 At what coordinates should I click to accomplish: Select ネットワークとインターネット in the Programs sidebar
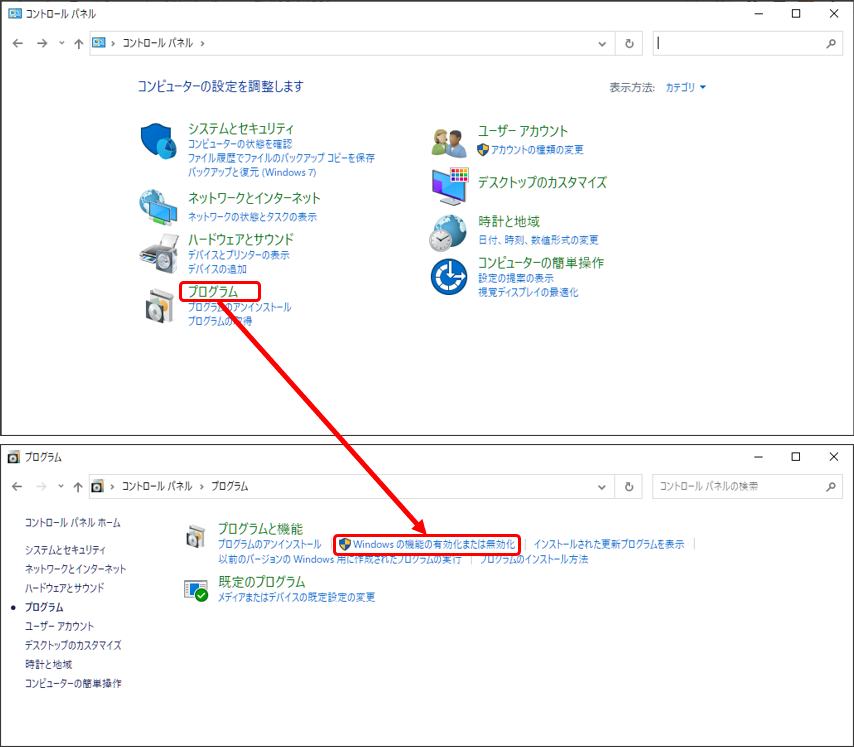(x=75, y=569)
